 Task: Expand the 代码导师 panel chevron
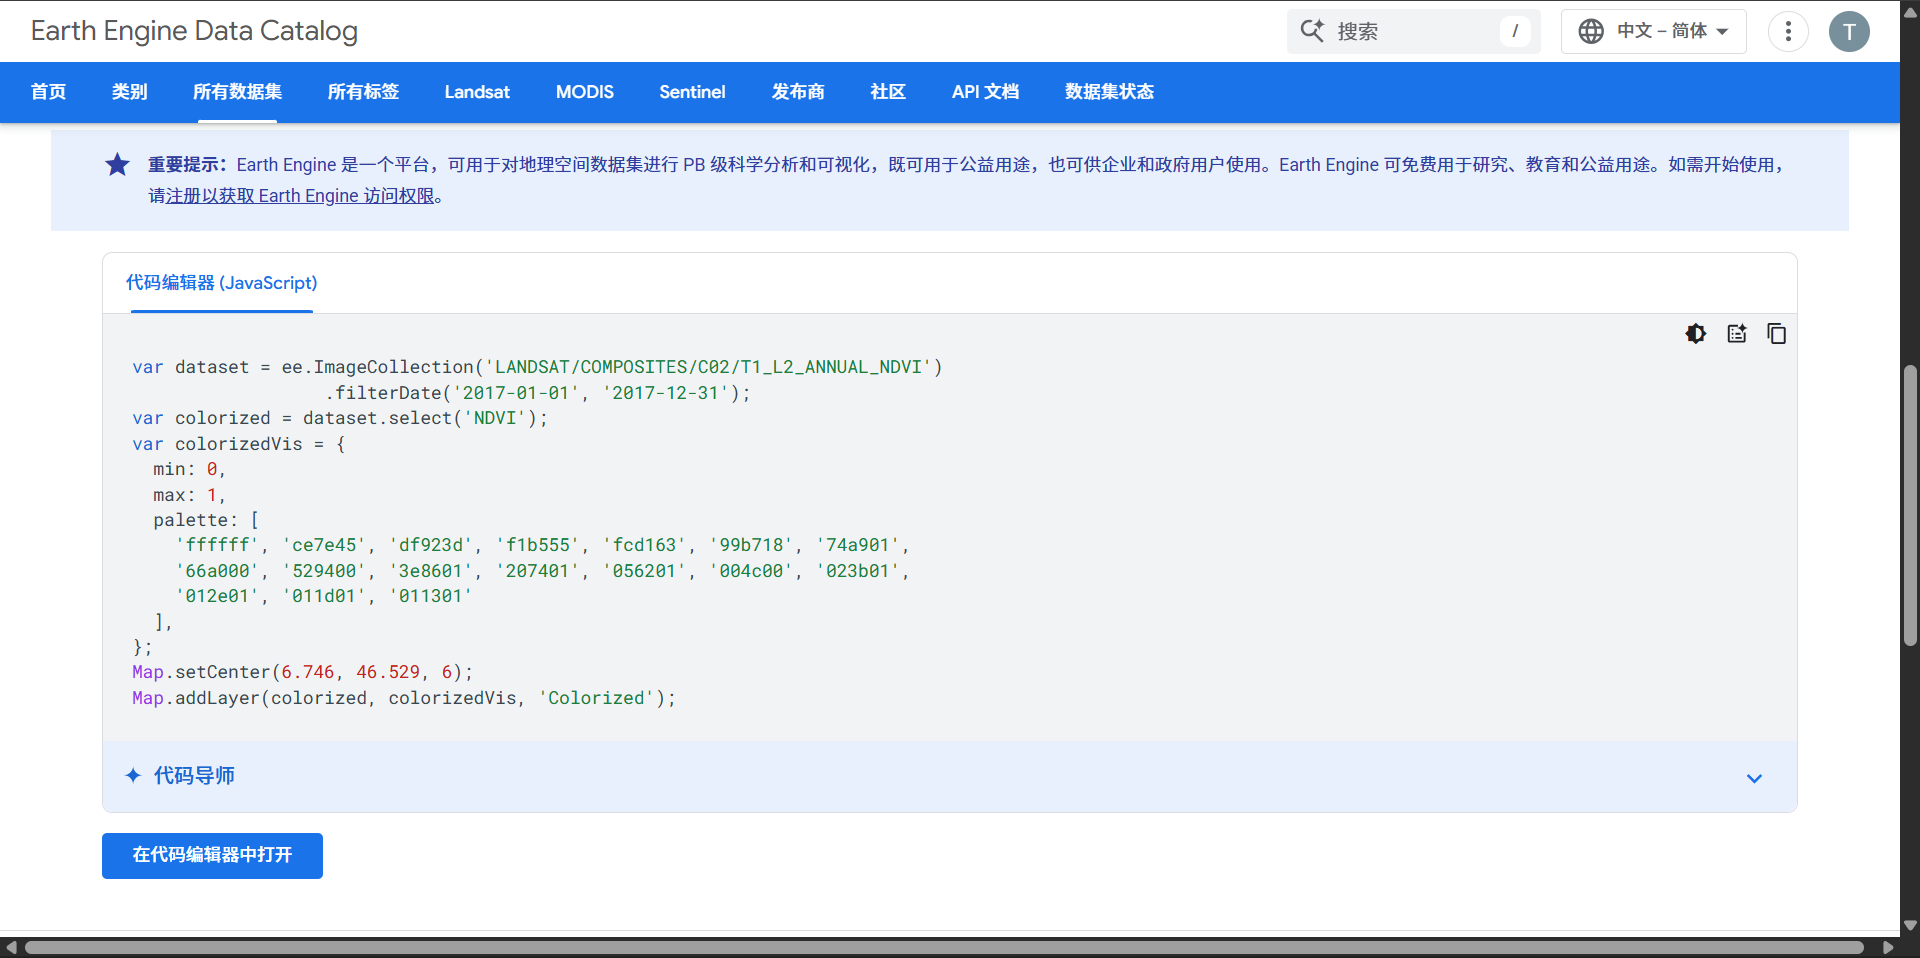pyautogui.click(x=1754, y=778)
